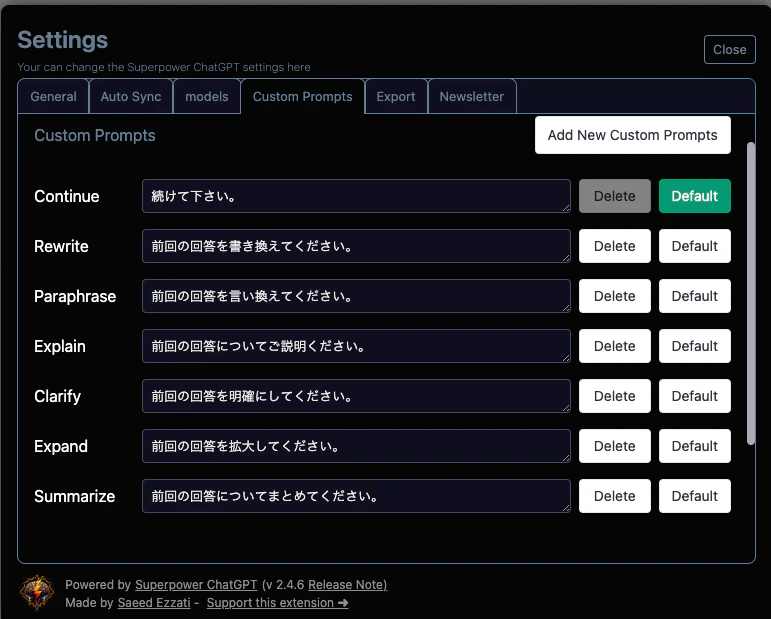This screenshot has width=771, height=619.
Task: Click the Rewrite prompt label
Action: 61,246
